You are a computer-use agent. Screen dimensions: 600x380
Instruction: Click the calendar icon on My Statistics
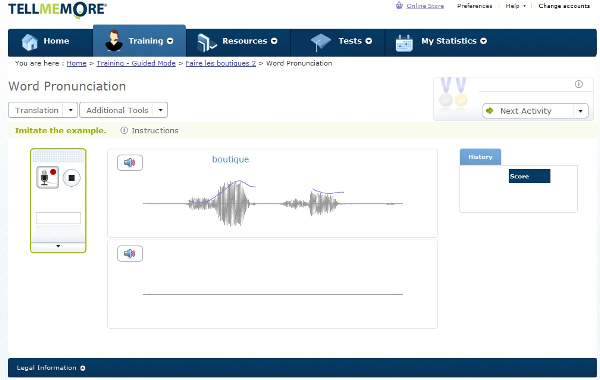[x=404, y=43]
